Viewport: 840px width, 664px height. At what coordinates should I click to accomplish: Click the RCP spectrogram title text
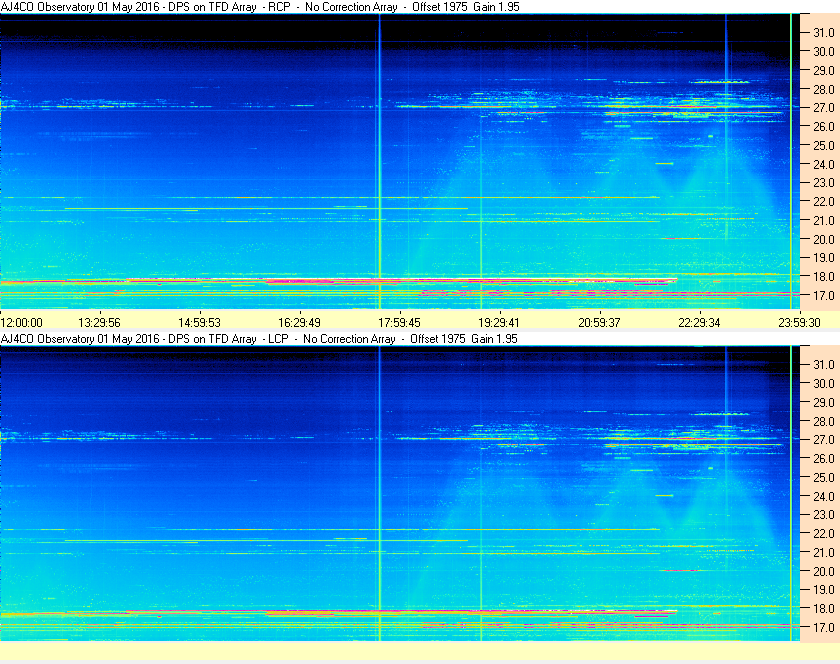tap(260, 7)
